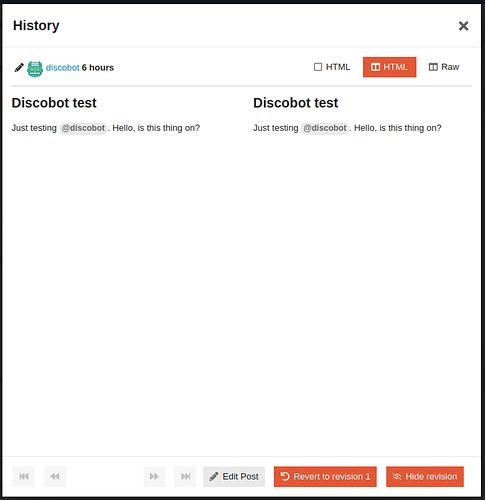
Task: Click the left Discobot test heading
Action: pyautogui.click(x=54, y=103)
